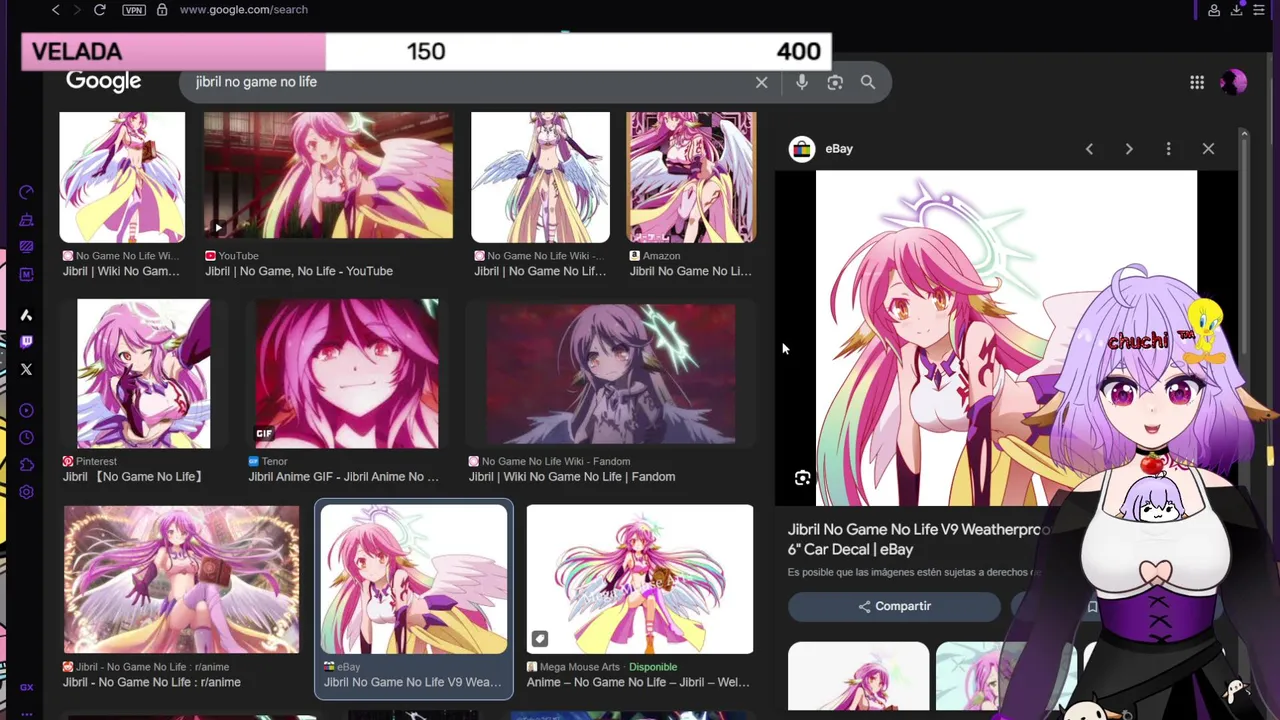The image size is (1280, 720).
Task: Click the large eBay Jibril preview image
Action: [x=1006, y=338]
